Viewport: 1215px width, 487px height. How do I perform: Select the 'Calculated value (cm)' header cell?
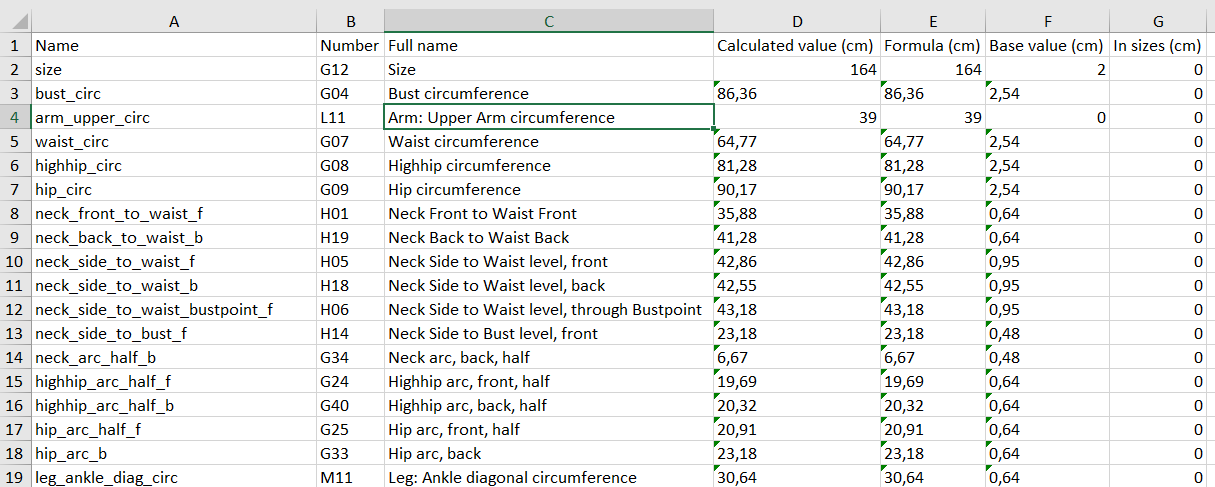click(x=797, y=45)
